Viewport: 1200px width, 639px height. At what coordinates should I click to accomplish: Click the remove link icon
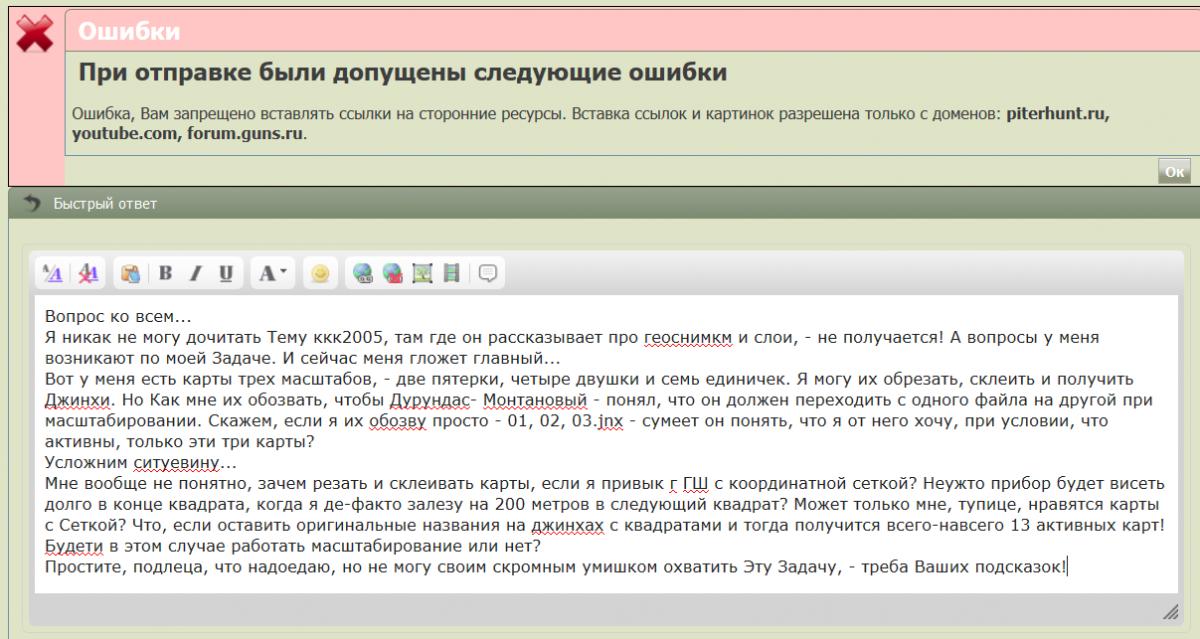click(393, 274)
